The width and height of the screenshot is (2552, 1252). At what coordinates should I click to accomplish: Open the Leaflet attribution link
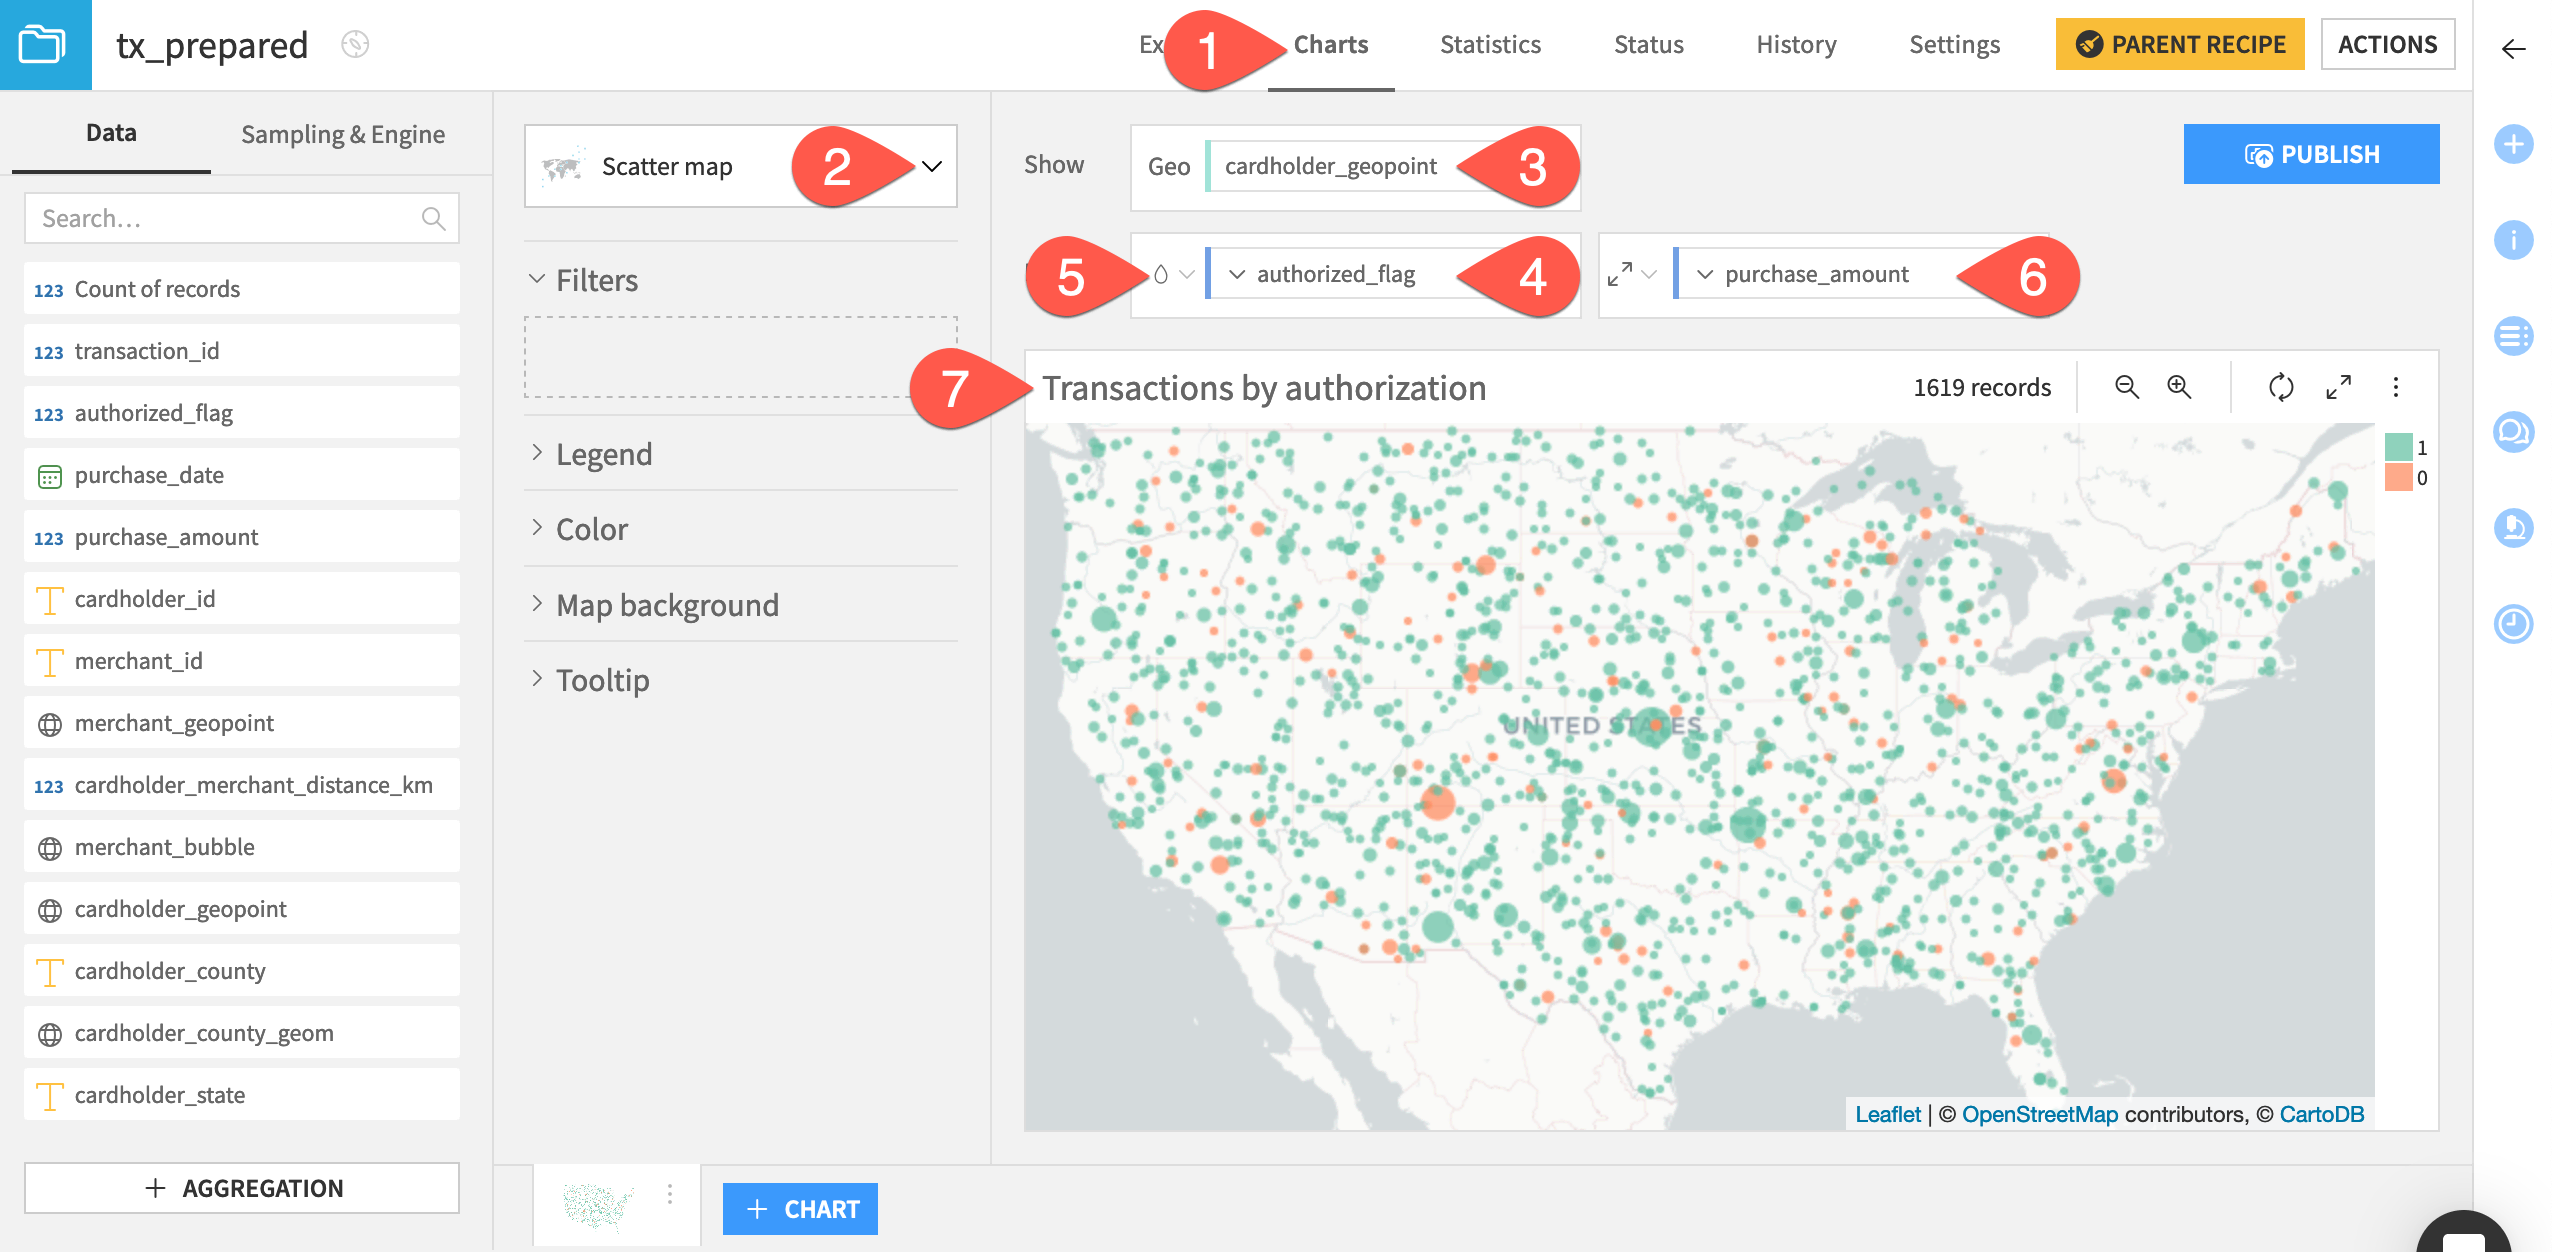[1888, 1114]
